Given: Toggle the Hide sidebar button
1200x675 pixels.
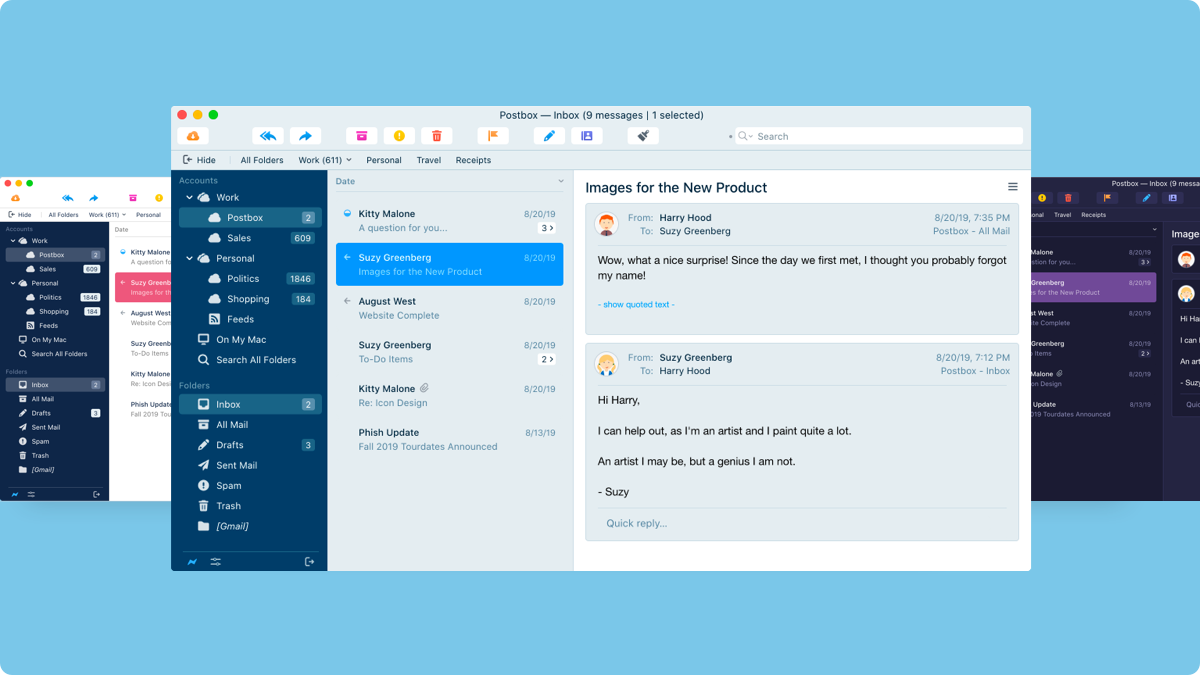Looking at the screenshot, I should click(x=199, y=160).
